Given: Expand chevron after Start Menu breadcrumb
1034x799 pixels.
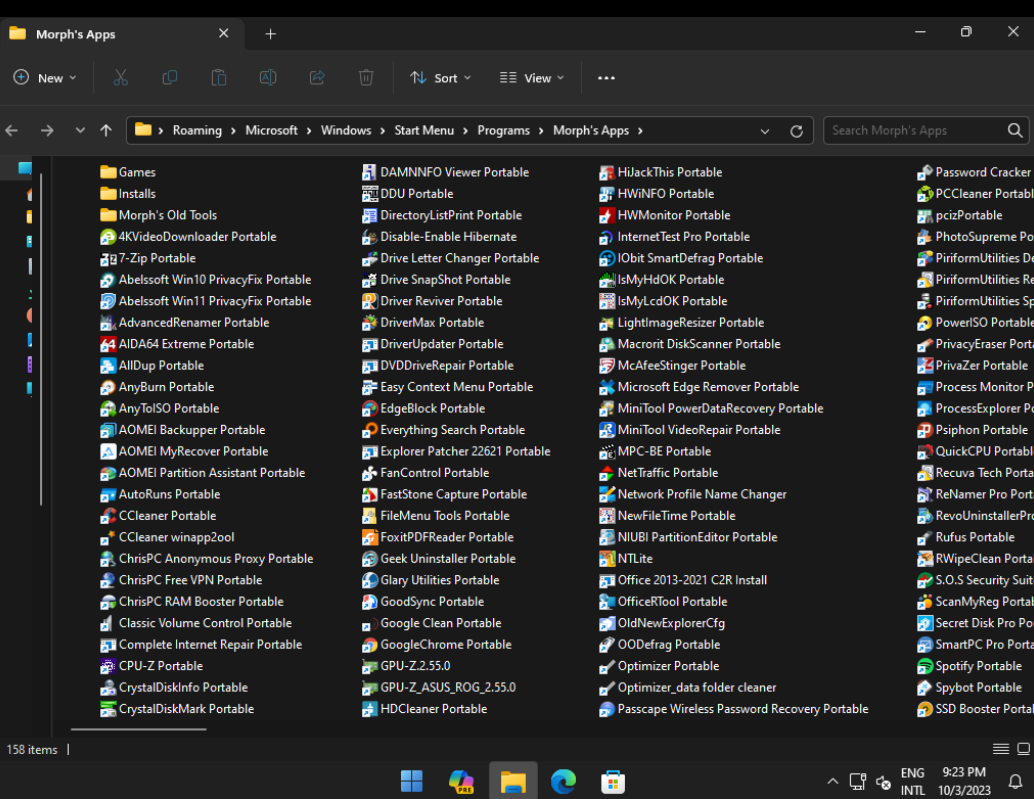Looking at the screenshot, I should pos(466,131).
